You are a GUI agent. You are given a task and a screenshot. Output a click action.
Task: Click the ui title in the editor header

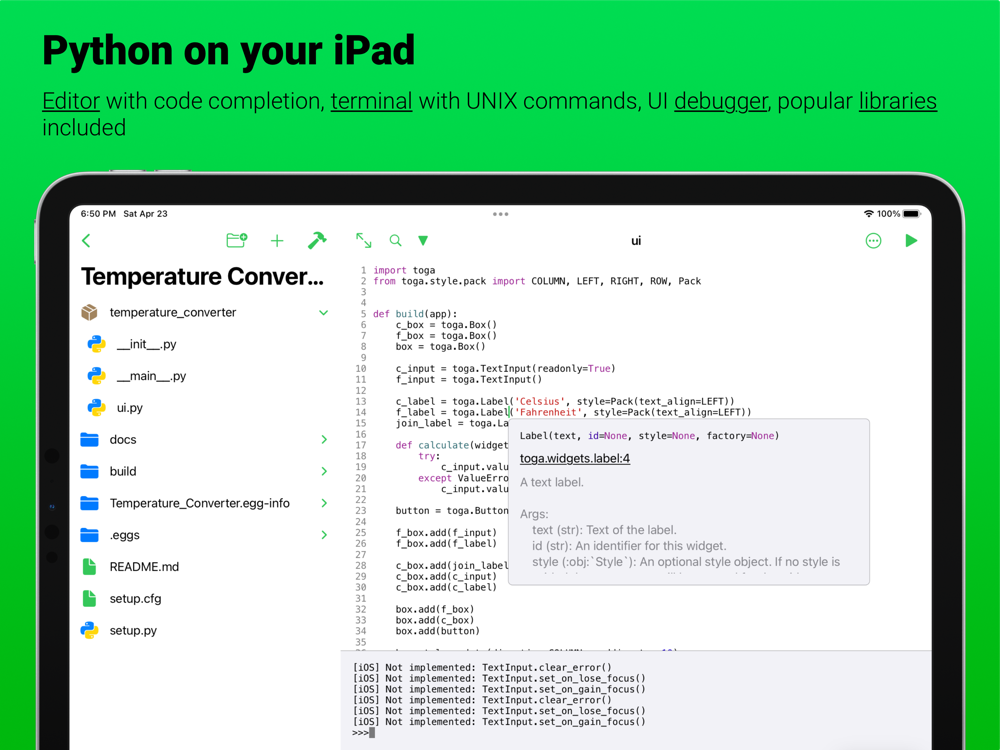pyautogui.click(x=636, y=240)
